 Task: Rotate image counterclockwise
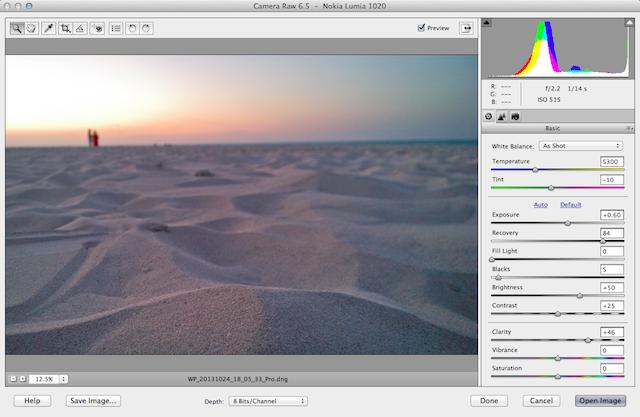point(132,28)
